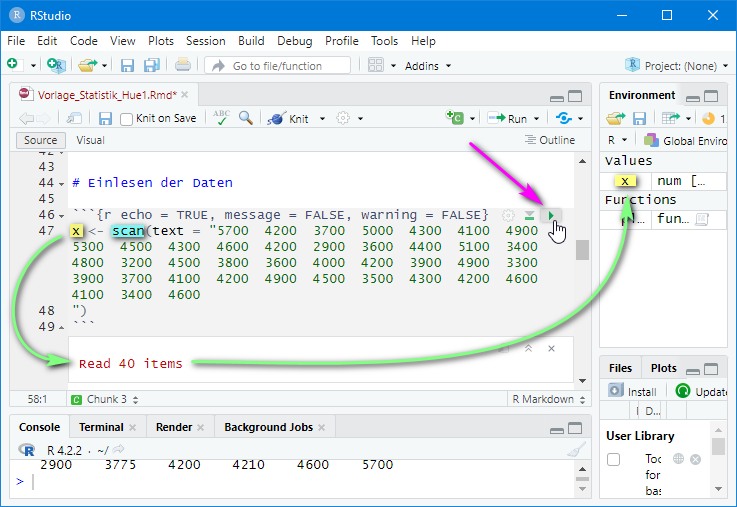737x507 pixels.
Task: Switch to the Files tab
Action: click(x=620, y=368)
